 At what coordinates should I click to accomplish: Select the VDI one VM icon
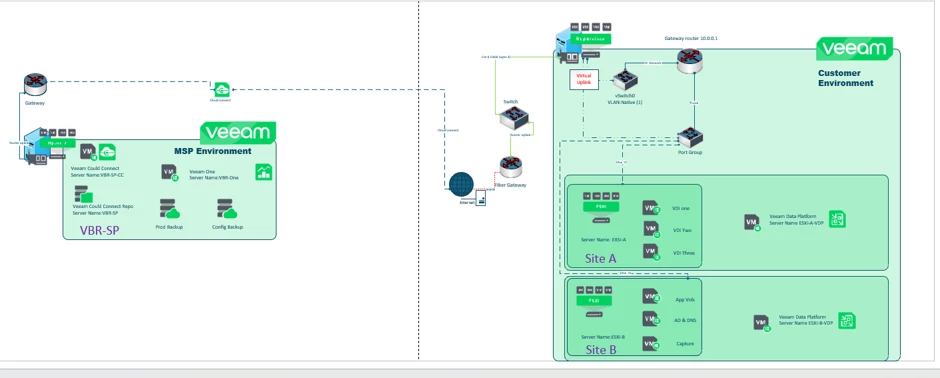[651, 208]
